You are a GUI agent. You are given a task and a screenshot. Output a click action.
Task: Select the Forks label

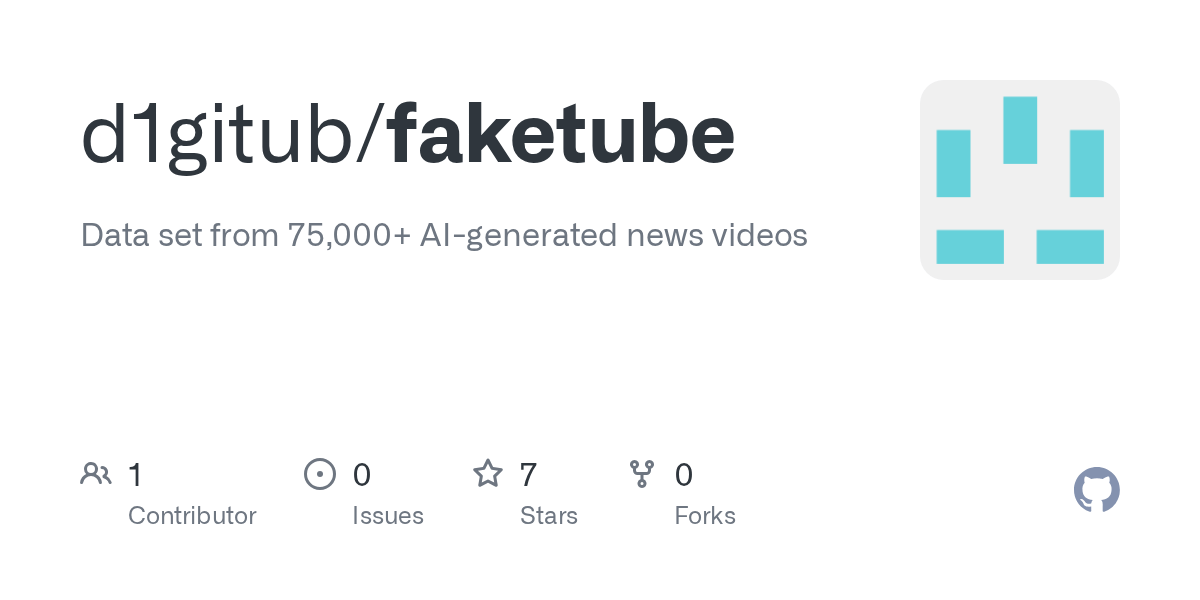(x=704, y=516)
